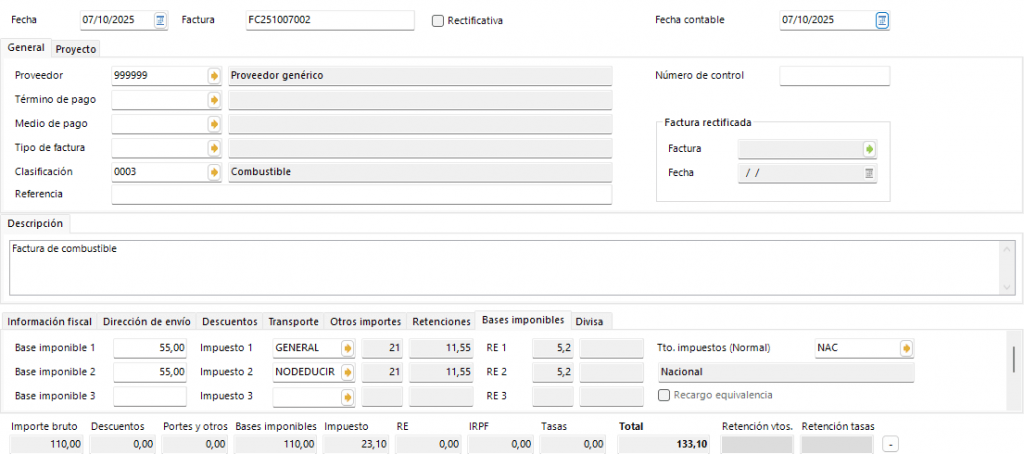Click the Término de pago lookup icon
The height and width of the screenshot is (454, 1024).
(x=214, y=100)
